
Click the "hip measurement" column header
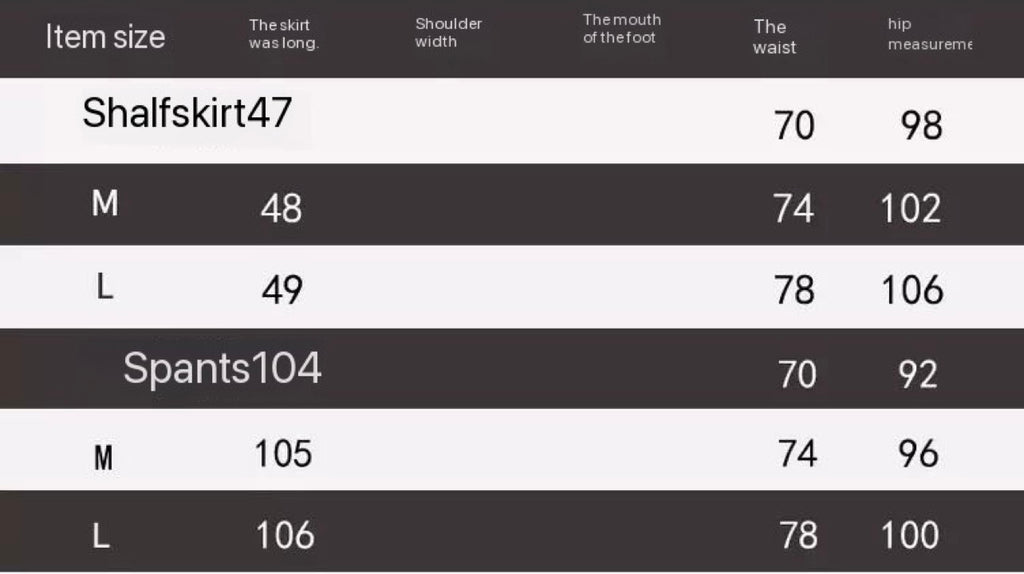pyautogui.click(x=928, y=34)
